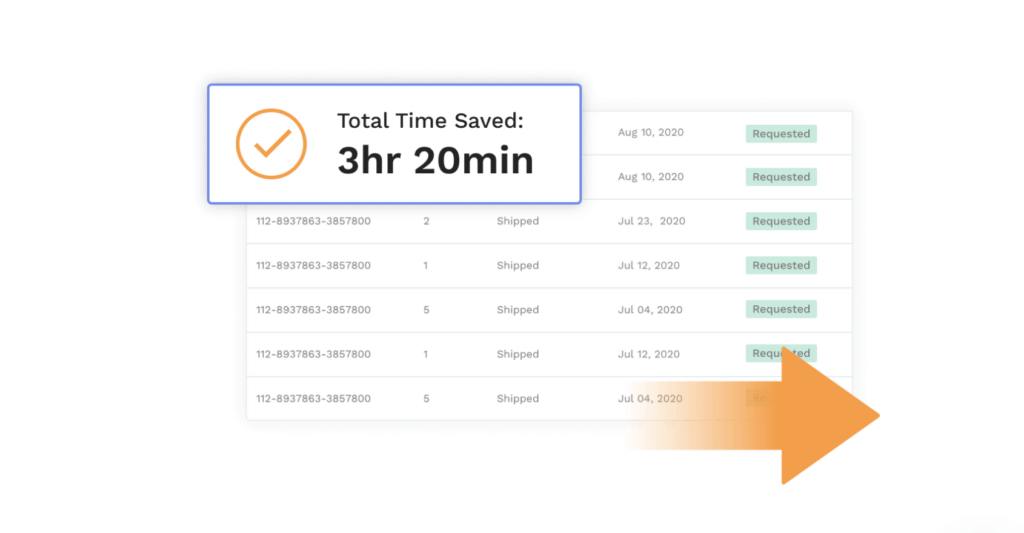The image size is (1024, 533).
Task: Click the '3hr 20min' time value
Action: 436,161
